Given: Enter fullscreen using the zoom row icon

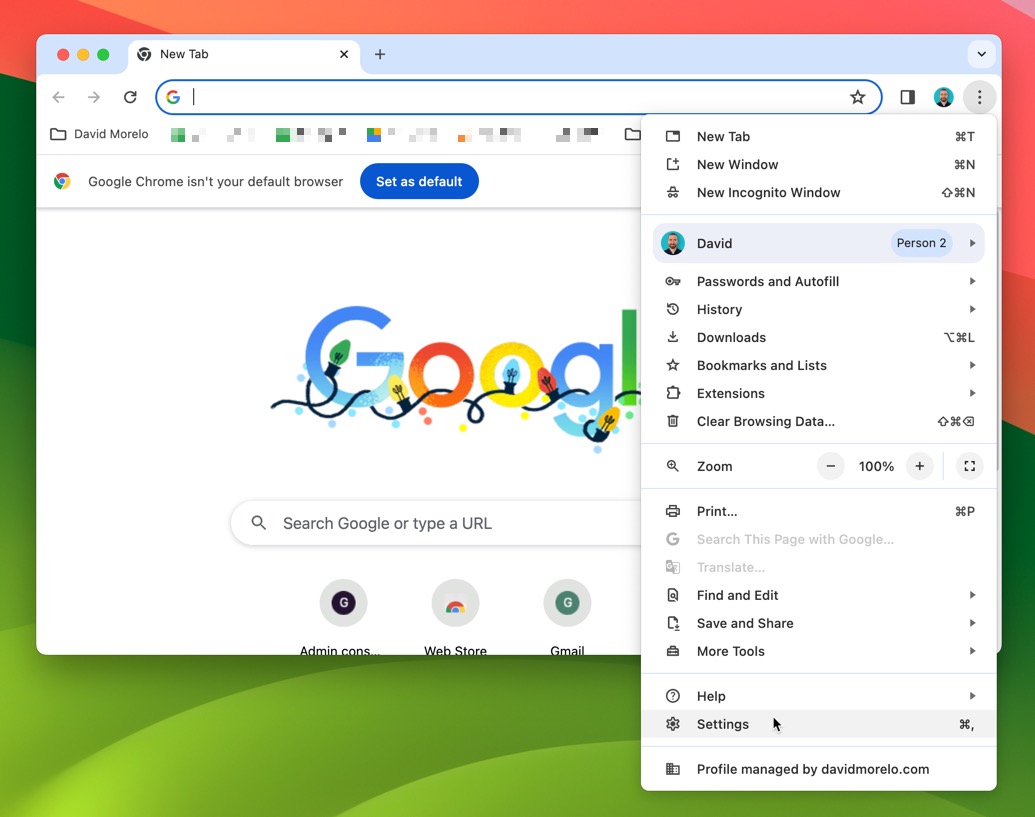Looking at the screenshot, I should [x=968, y=466].
